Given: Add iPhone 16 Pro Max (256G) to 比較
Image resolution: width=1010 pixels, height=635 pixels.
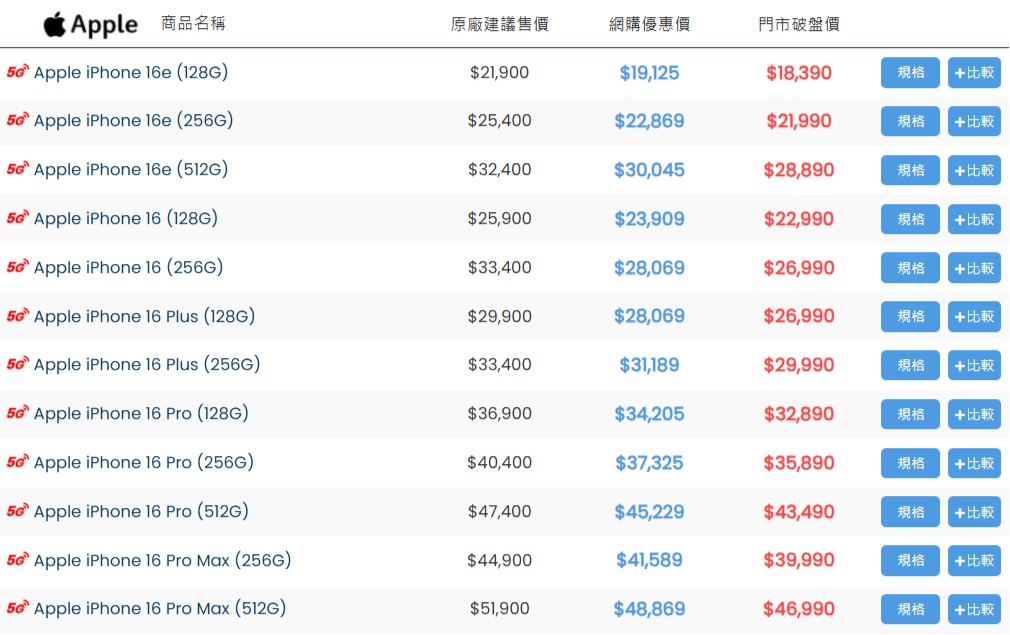Looking at the screenshot, I should click(974, 560).
